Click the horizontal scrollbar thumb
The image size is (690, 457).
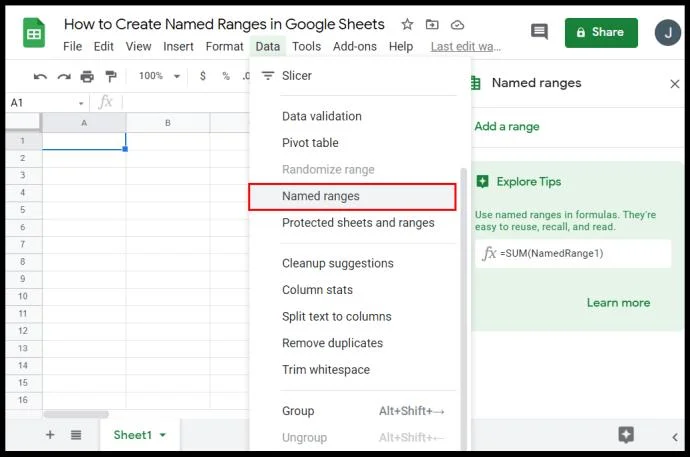click(76, 414)
